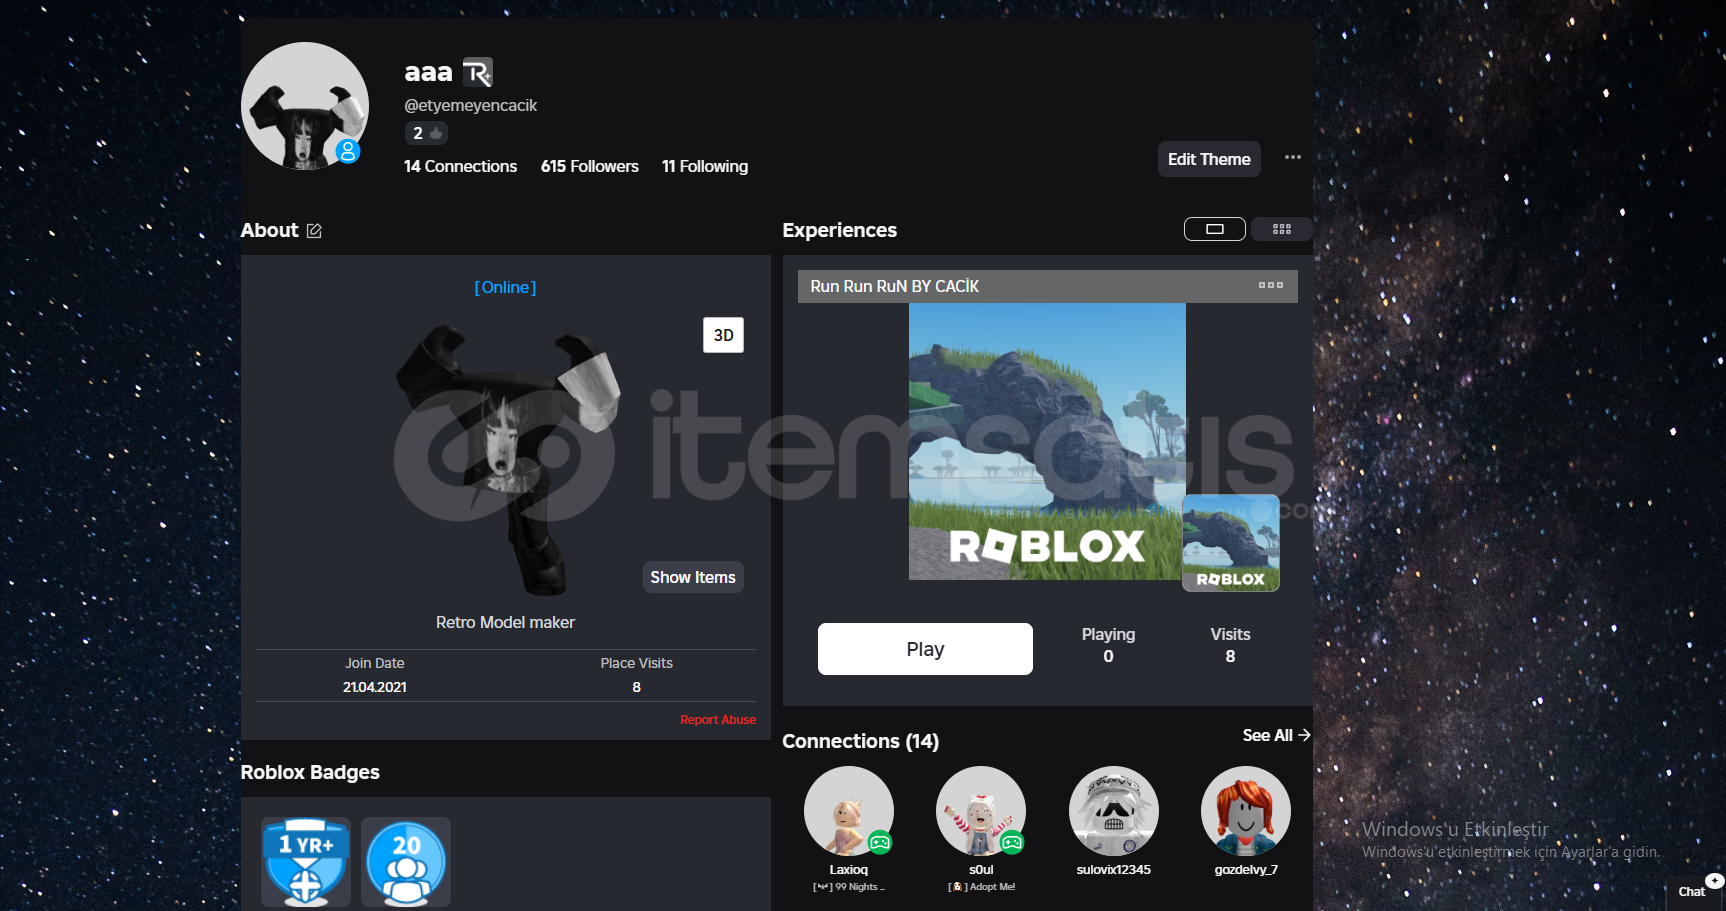
Task: Click the 1 YR+ veteran badge
Action: click(306, 862)
